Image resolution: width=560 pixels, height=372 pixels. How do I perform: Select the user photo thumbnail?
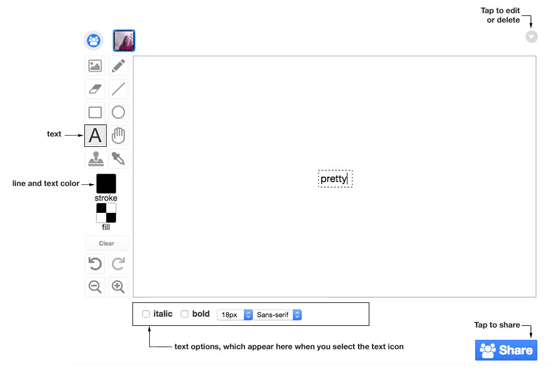click(x=124, y=41)
